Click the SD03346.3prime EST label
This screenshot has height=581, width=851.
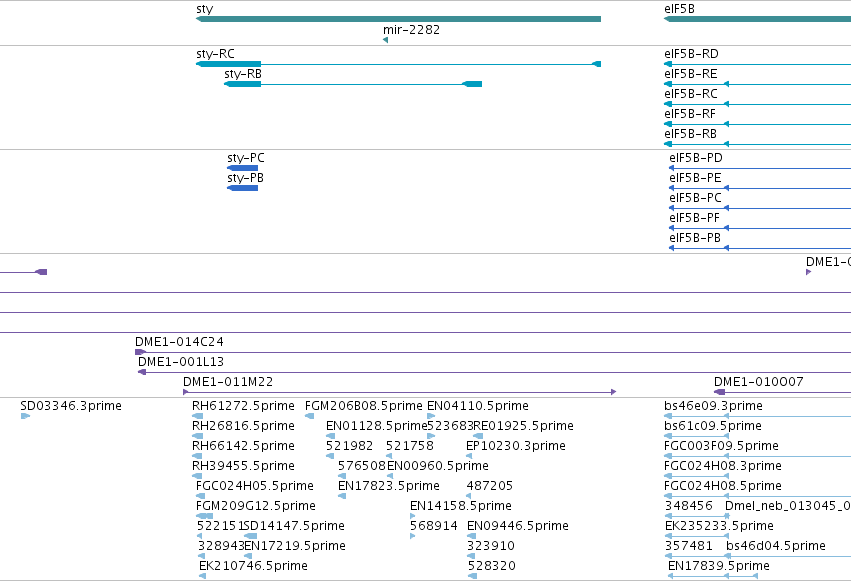(71, 406)
